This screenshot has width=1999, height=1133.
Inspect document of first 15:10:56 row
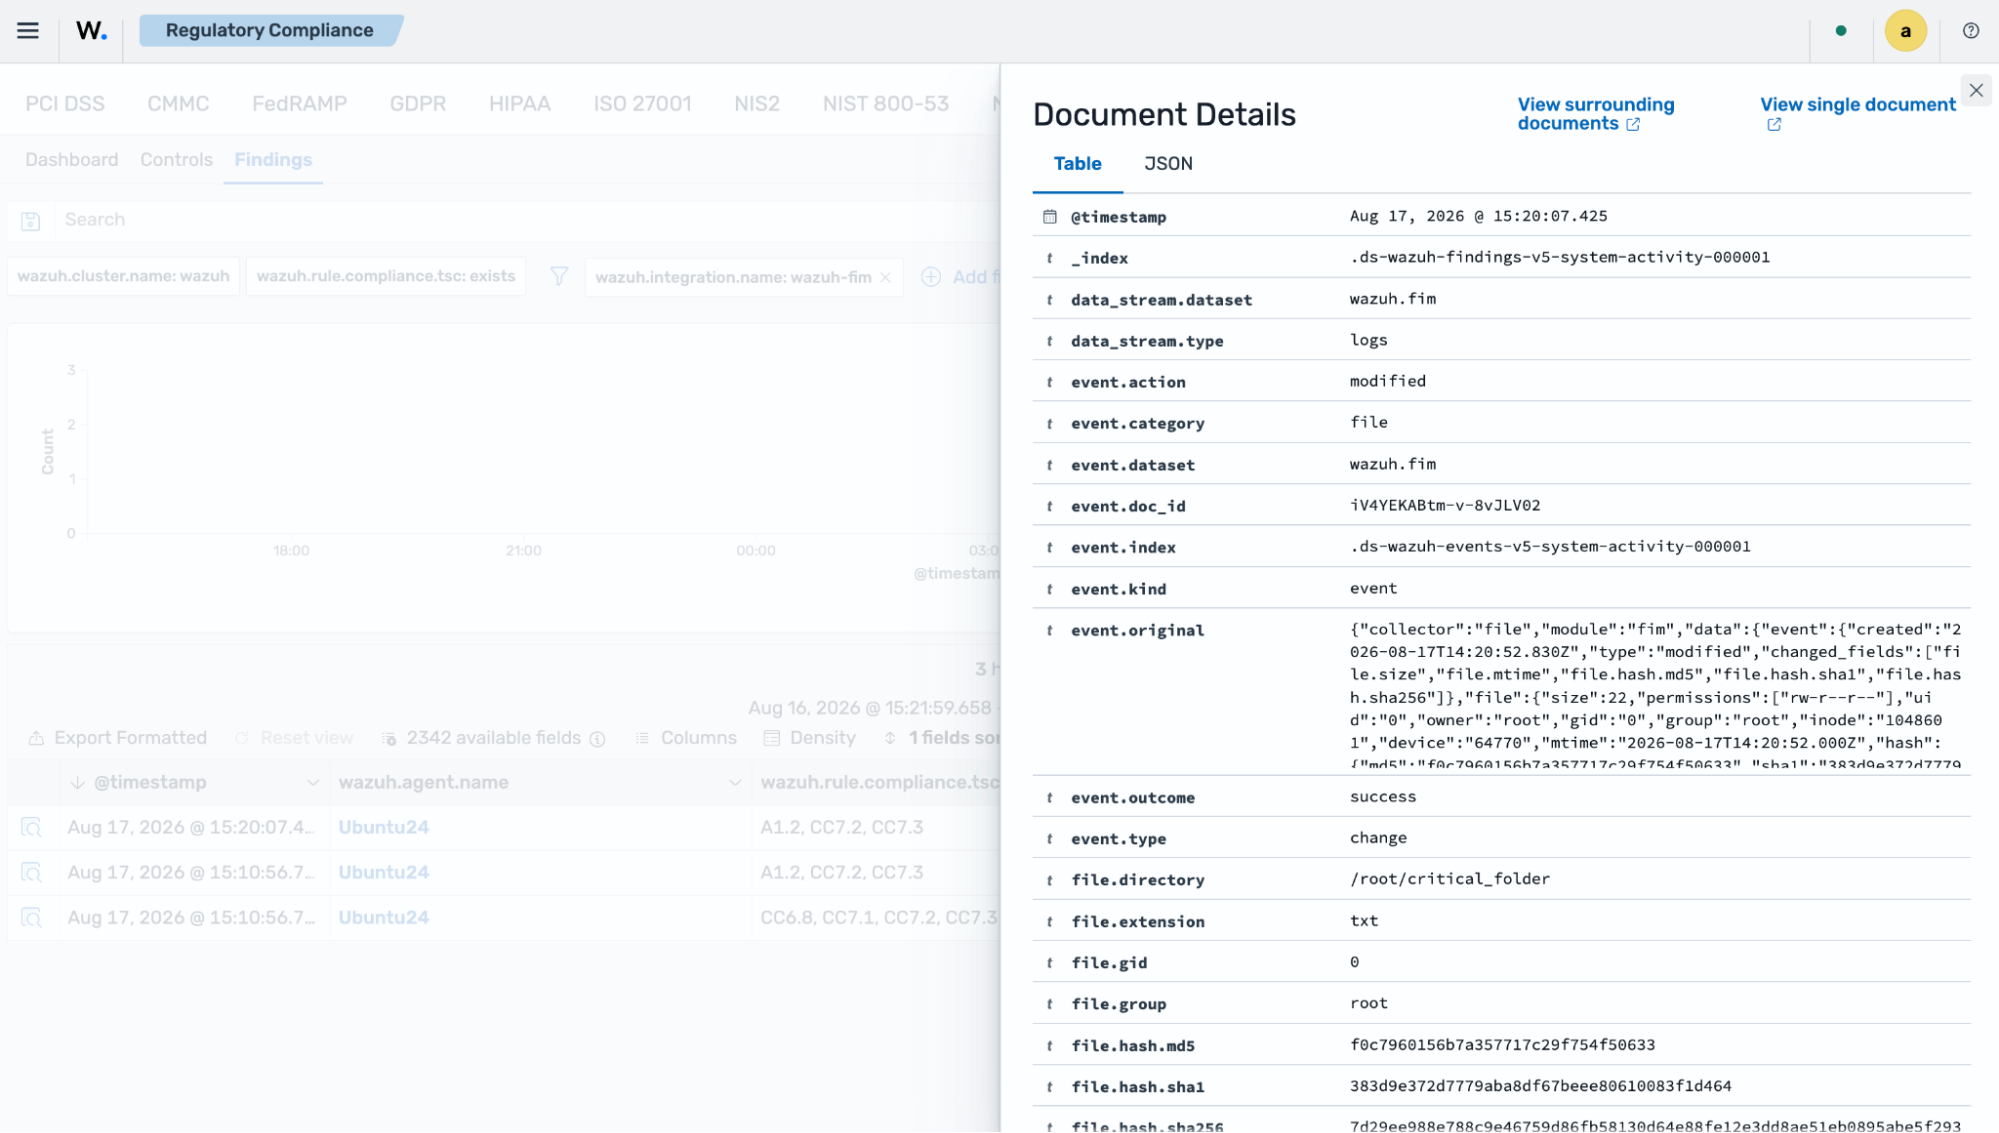[31, 873]
